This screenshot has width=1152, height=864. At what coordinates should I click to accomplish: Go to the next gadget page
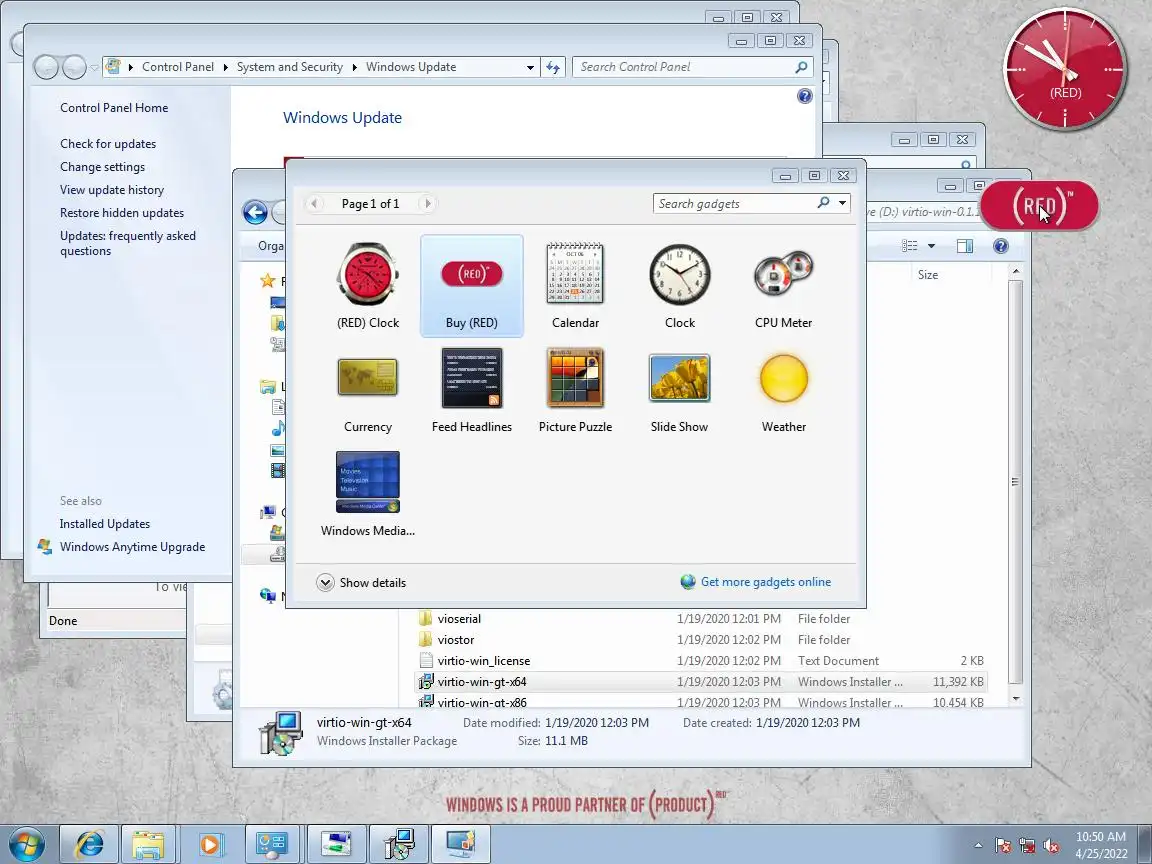point(428,204)
